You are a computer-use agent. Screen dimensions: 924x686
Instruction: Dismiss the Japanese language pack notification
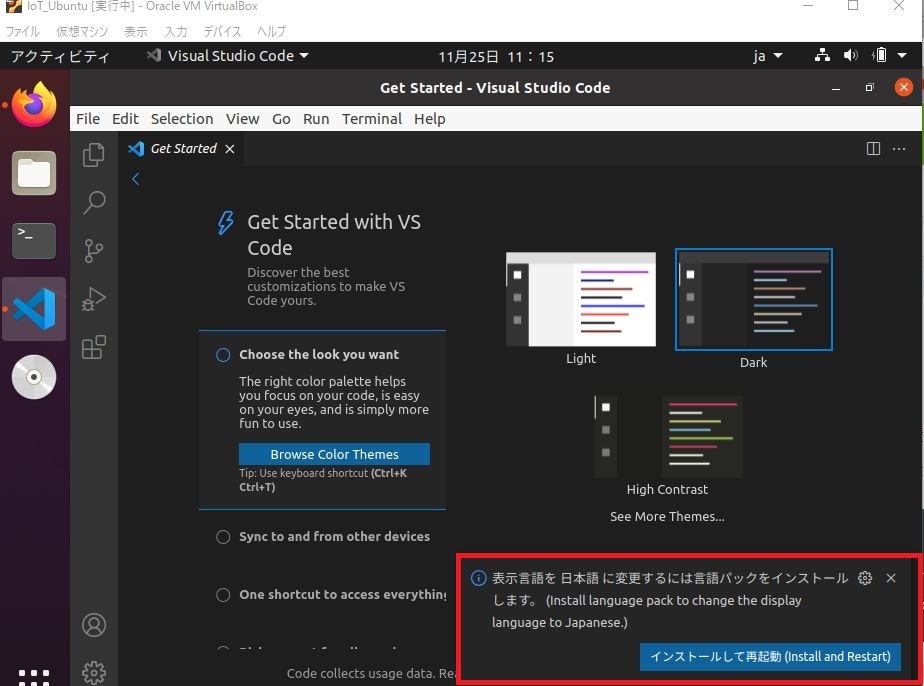[x=891, y=578]
